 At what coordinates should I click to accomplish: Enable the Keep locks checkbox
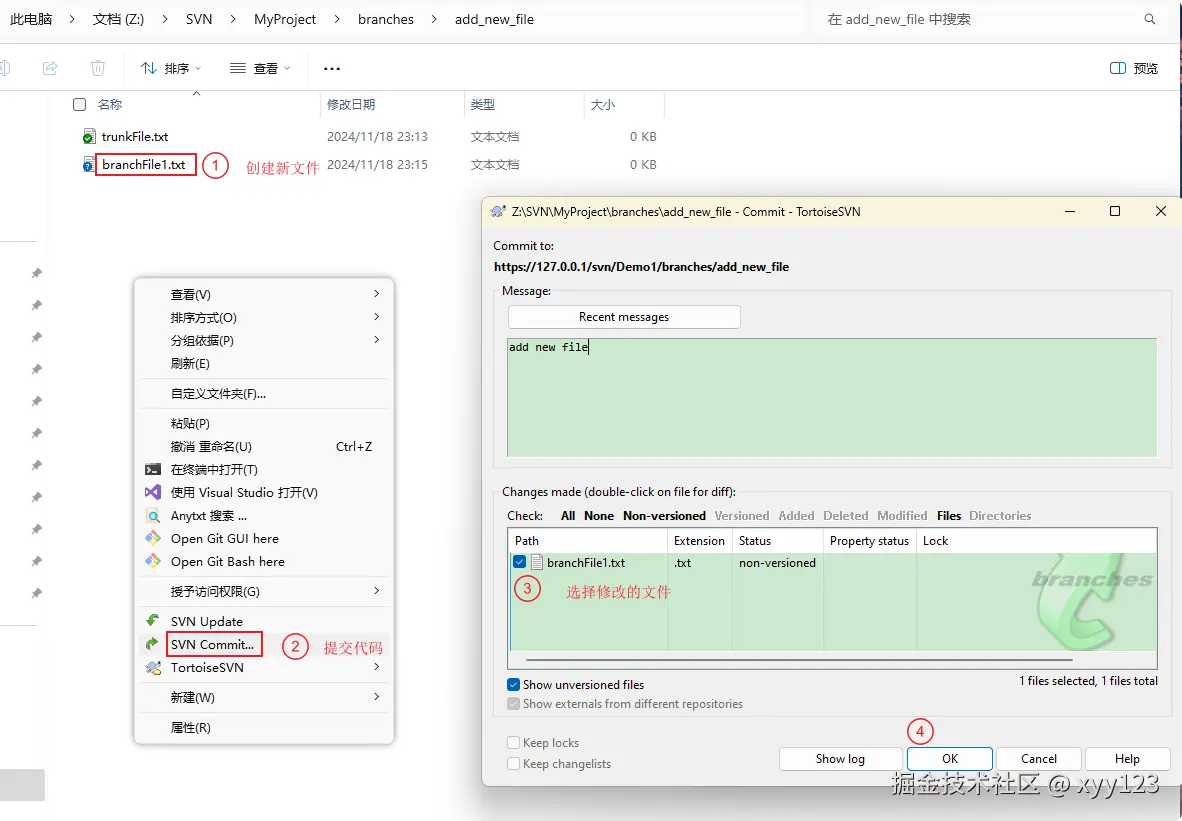pyautogui.click(x=513, y=743)
